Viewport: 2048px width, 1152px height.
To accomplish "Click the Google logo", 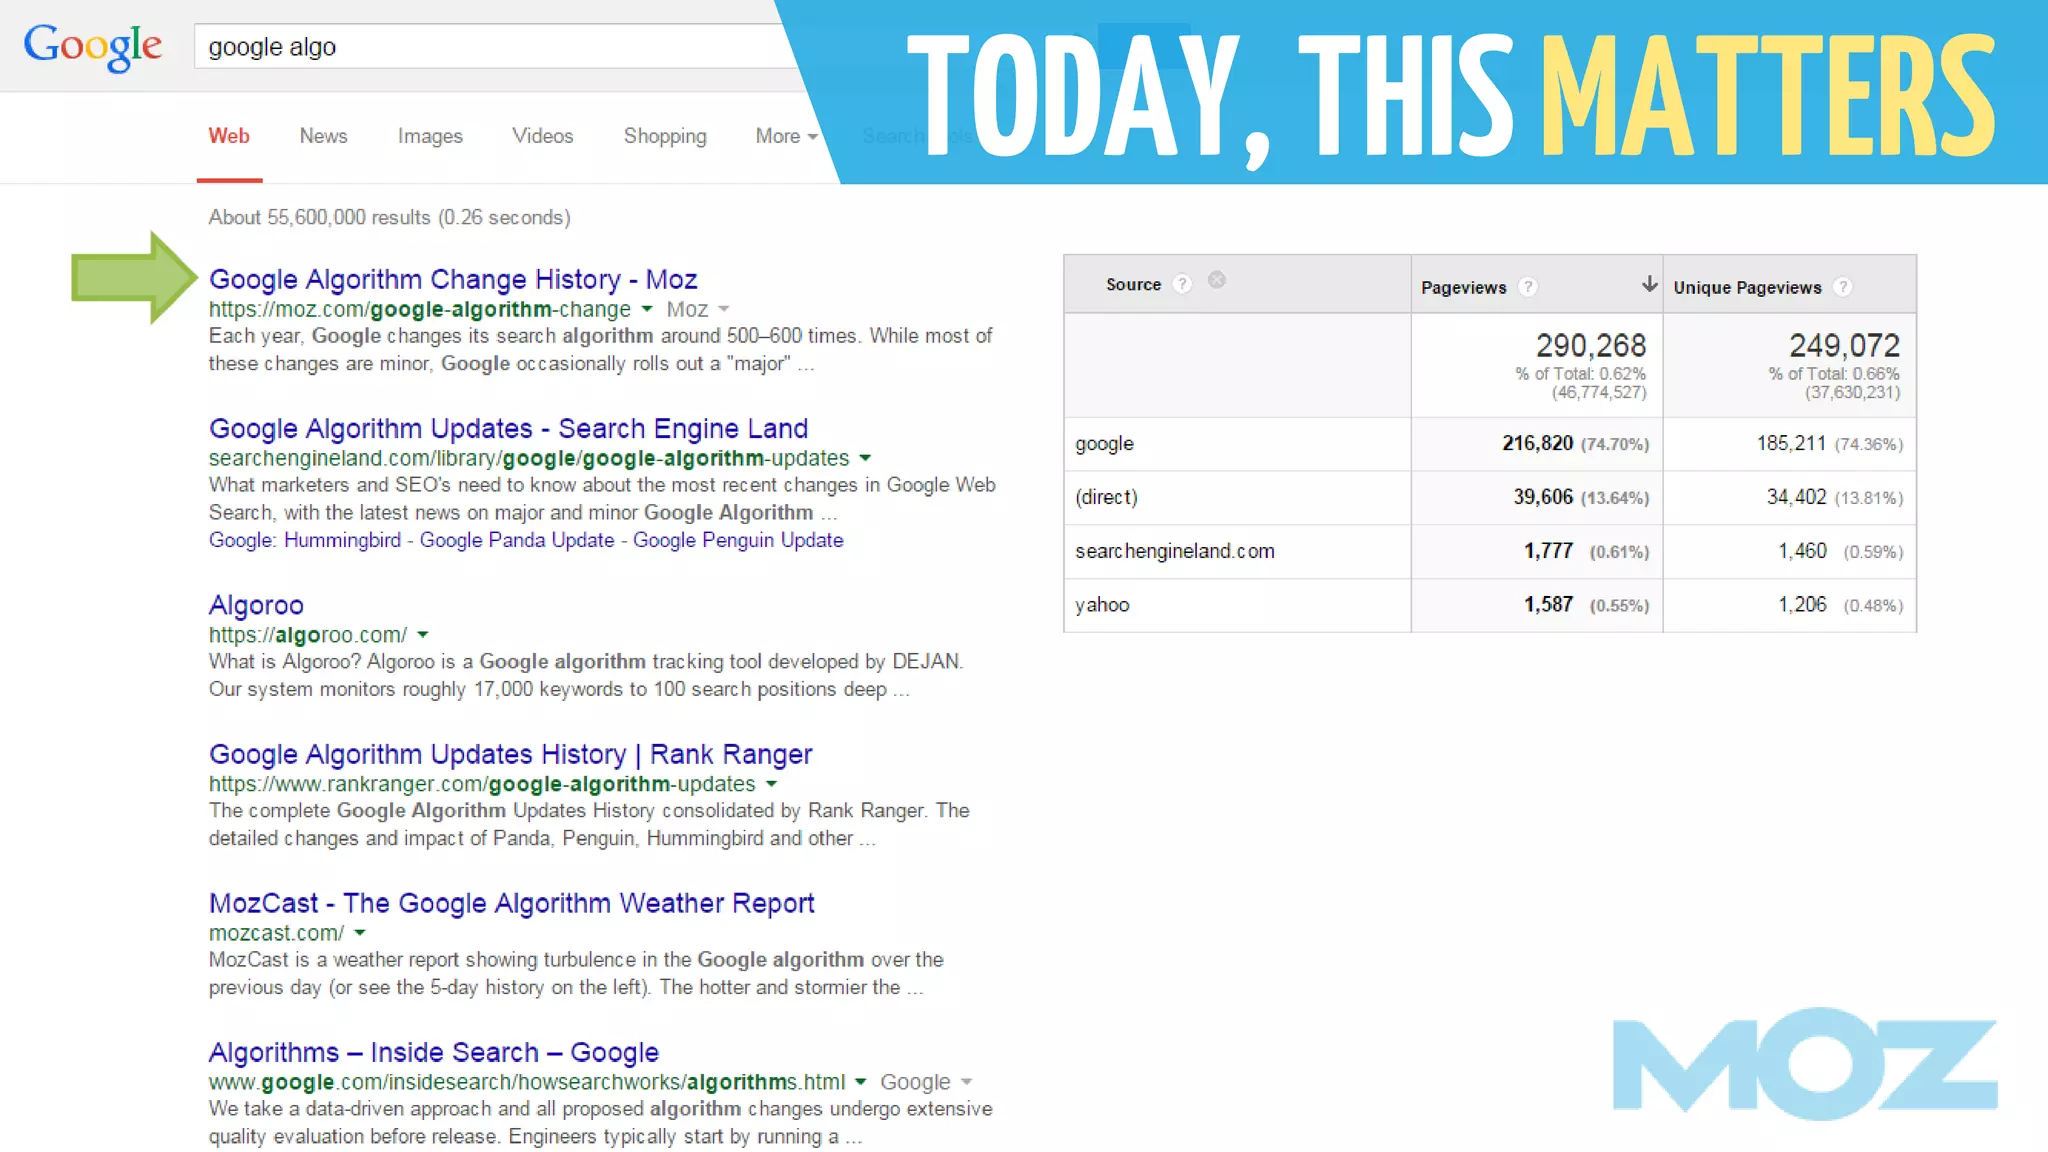I will [92, 47].
